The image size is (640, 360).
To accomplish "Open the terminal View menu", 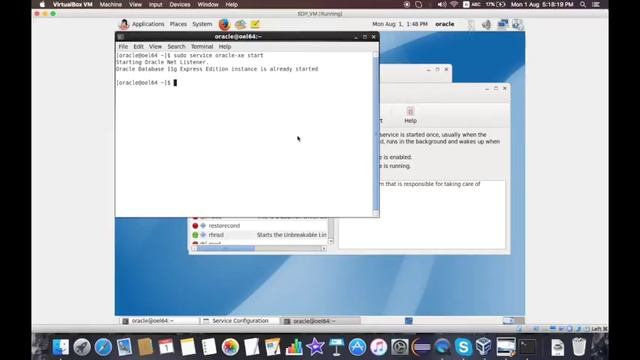I will coord(155,47).
